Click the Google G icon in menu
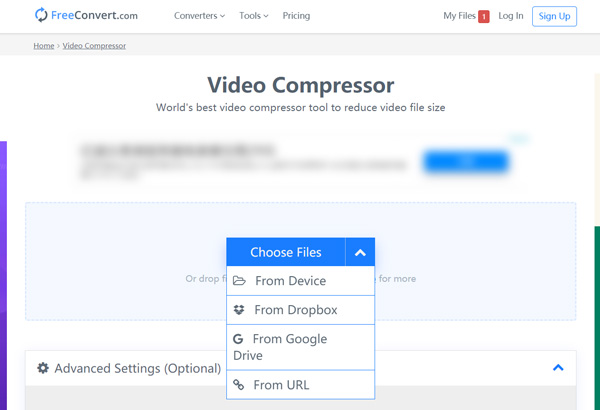The height and width of the screenshot is (410, 600). point(238,340)
